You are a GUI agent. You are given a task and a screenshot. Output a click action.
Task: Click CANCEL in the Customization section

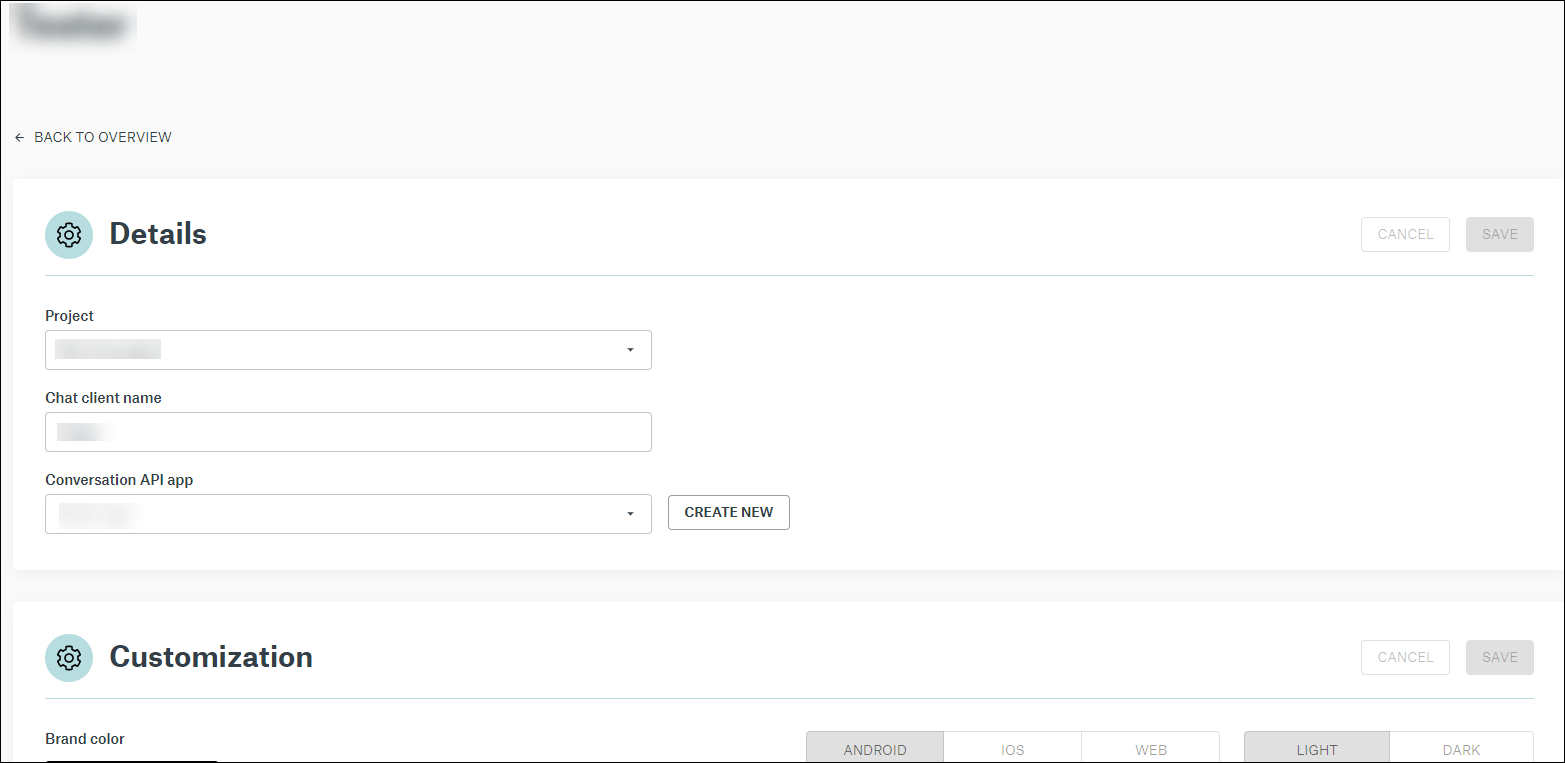[x=1405, y=657]
